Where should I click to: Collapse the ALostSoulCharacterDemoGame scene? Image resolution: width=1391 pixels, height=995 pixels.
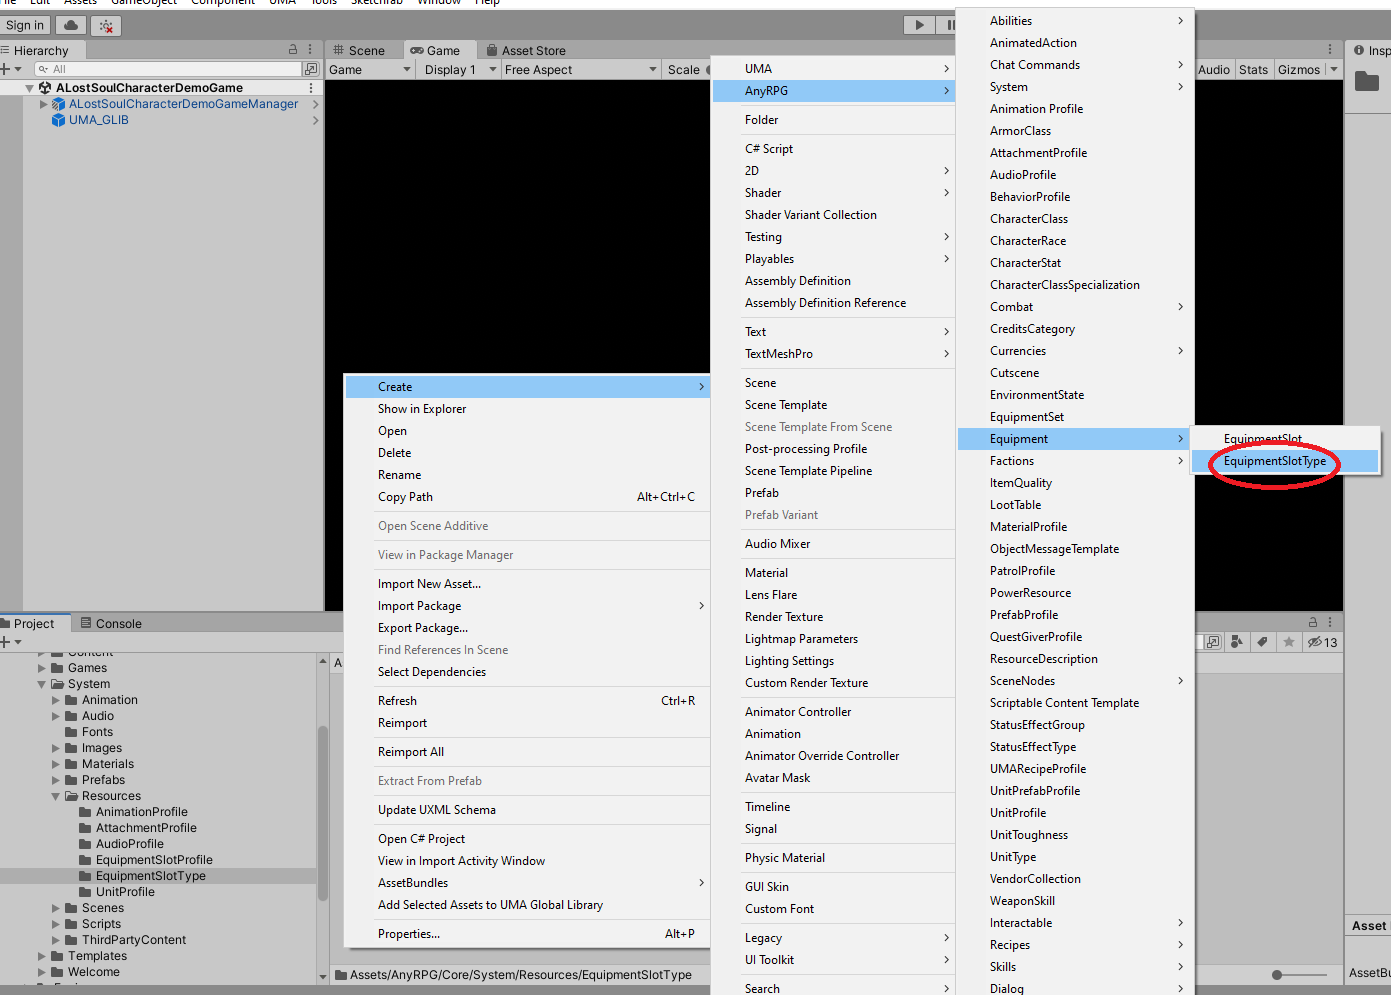[29, 88]
